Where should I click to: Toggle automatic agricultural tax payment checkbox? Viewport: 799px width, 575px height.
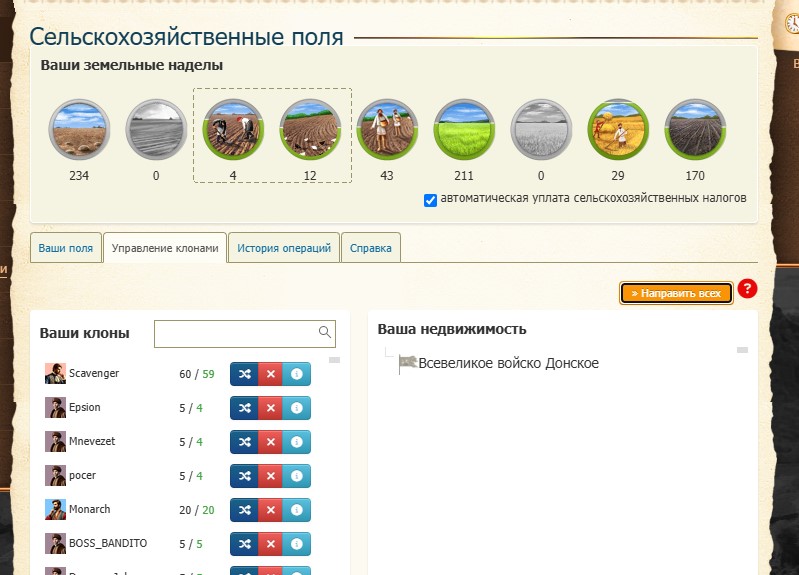click(430, 199)
